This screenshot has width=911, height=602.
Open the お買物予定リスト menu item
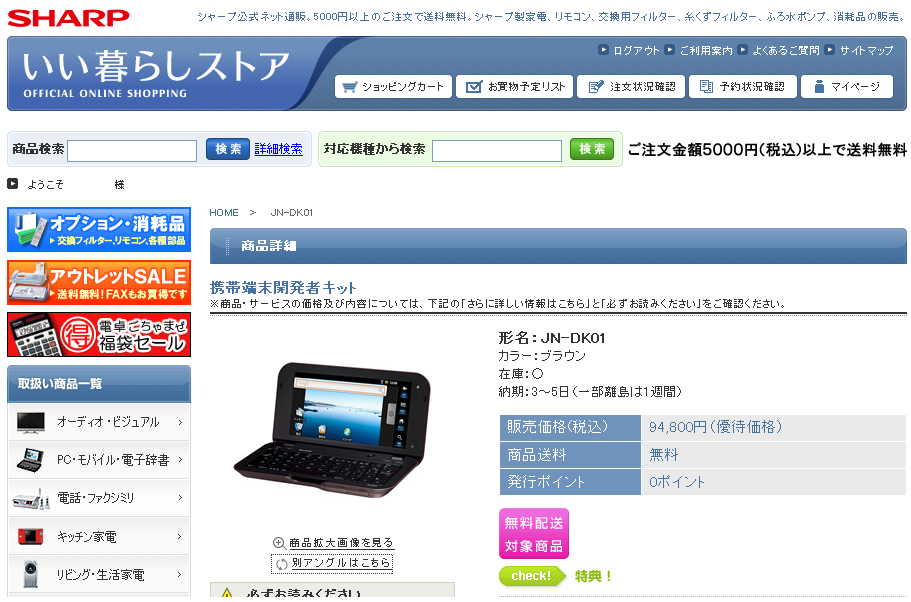pyautogui.click(x=515, y=87)
